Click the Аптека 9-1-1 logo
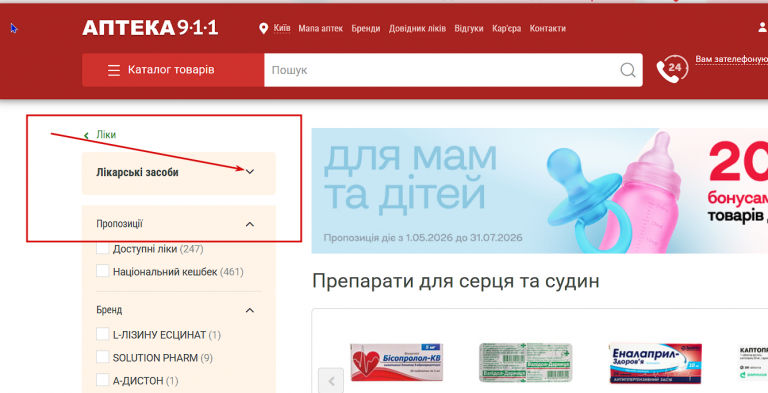This screenshot has height=393, width=768. click(150, 28)
